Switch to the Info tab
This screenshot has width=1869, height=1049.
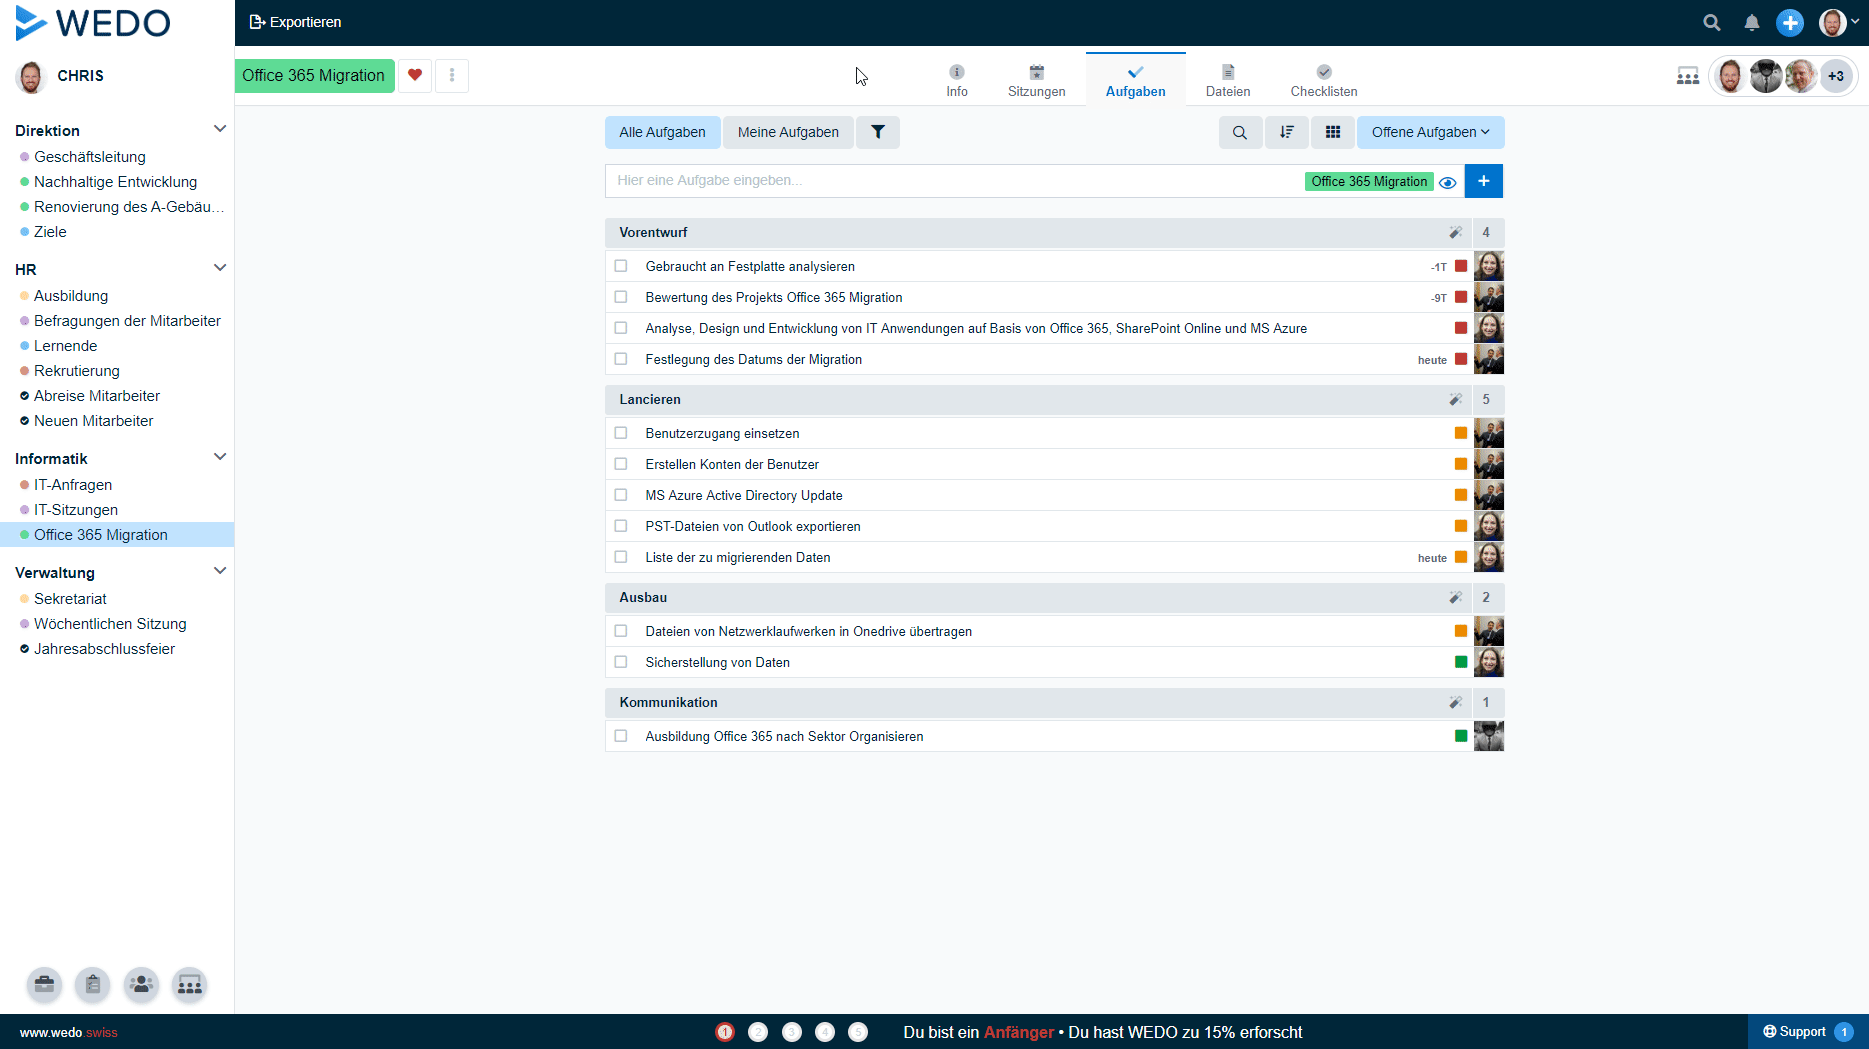point(957,80)
